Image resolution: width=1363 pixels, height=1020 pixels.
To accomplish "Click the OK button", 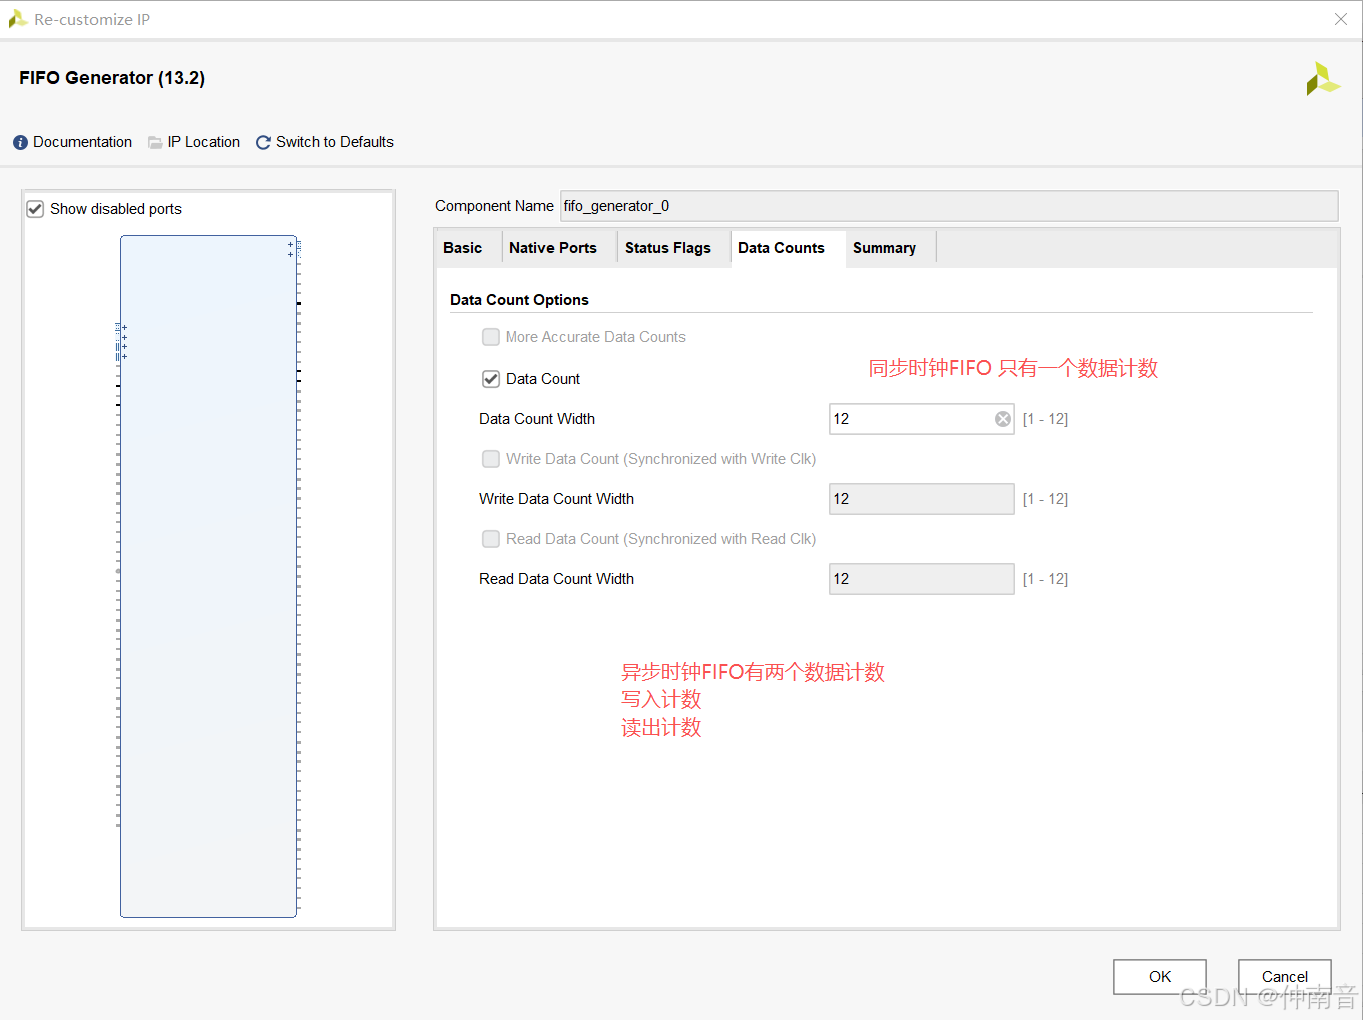I will (x=1160, y=977).
